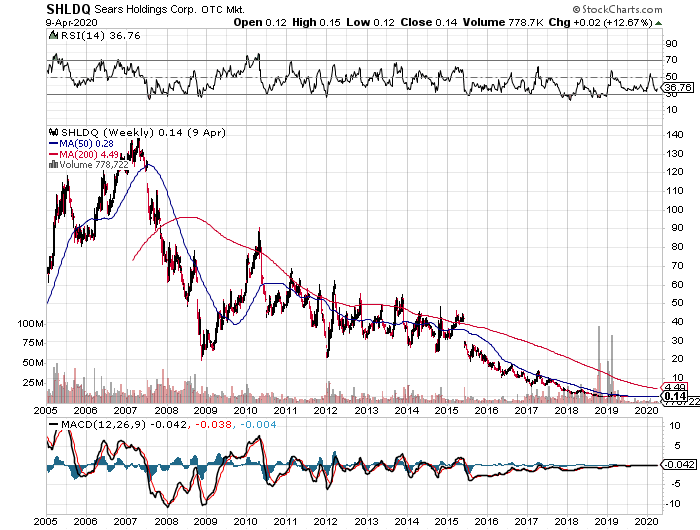Click the RSI(14) 36.76 legend text

[x=100, y=35]
